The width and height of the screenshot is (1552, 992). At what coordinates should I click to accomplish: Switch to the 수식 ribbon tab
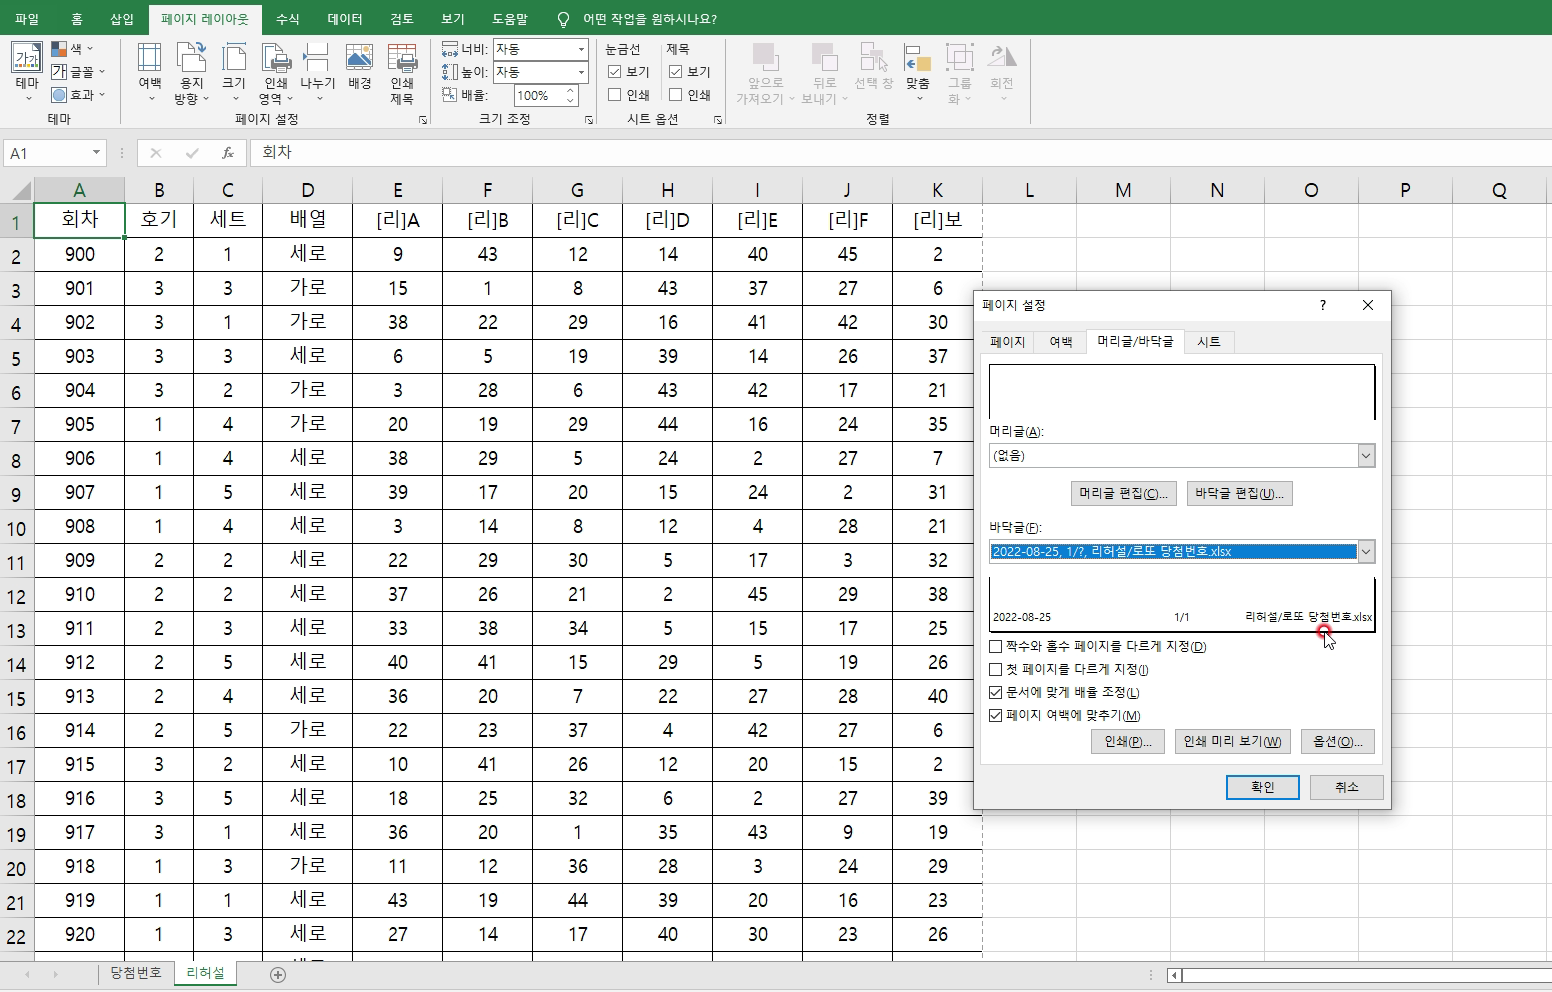pos(287,19)
